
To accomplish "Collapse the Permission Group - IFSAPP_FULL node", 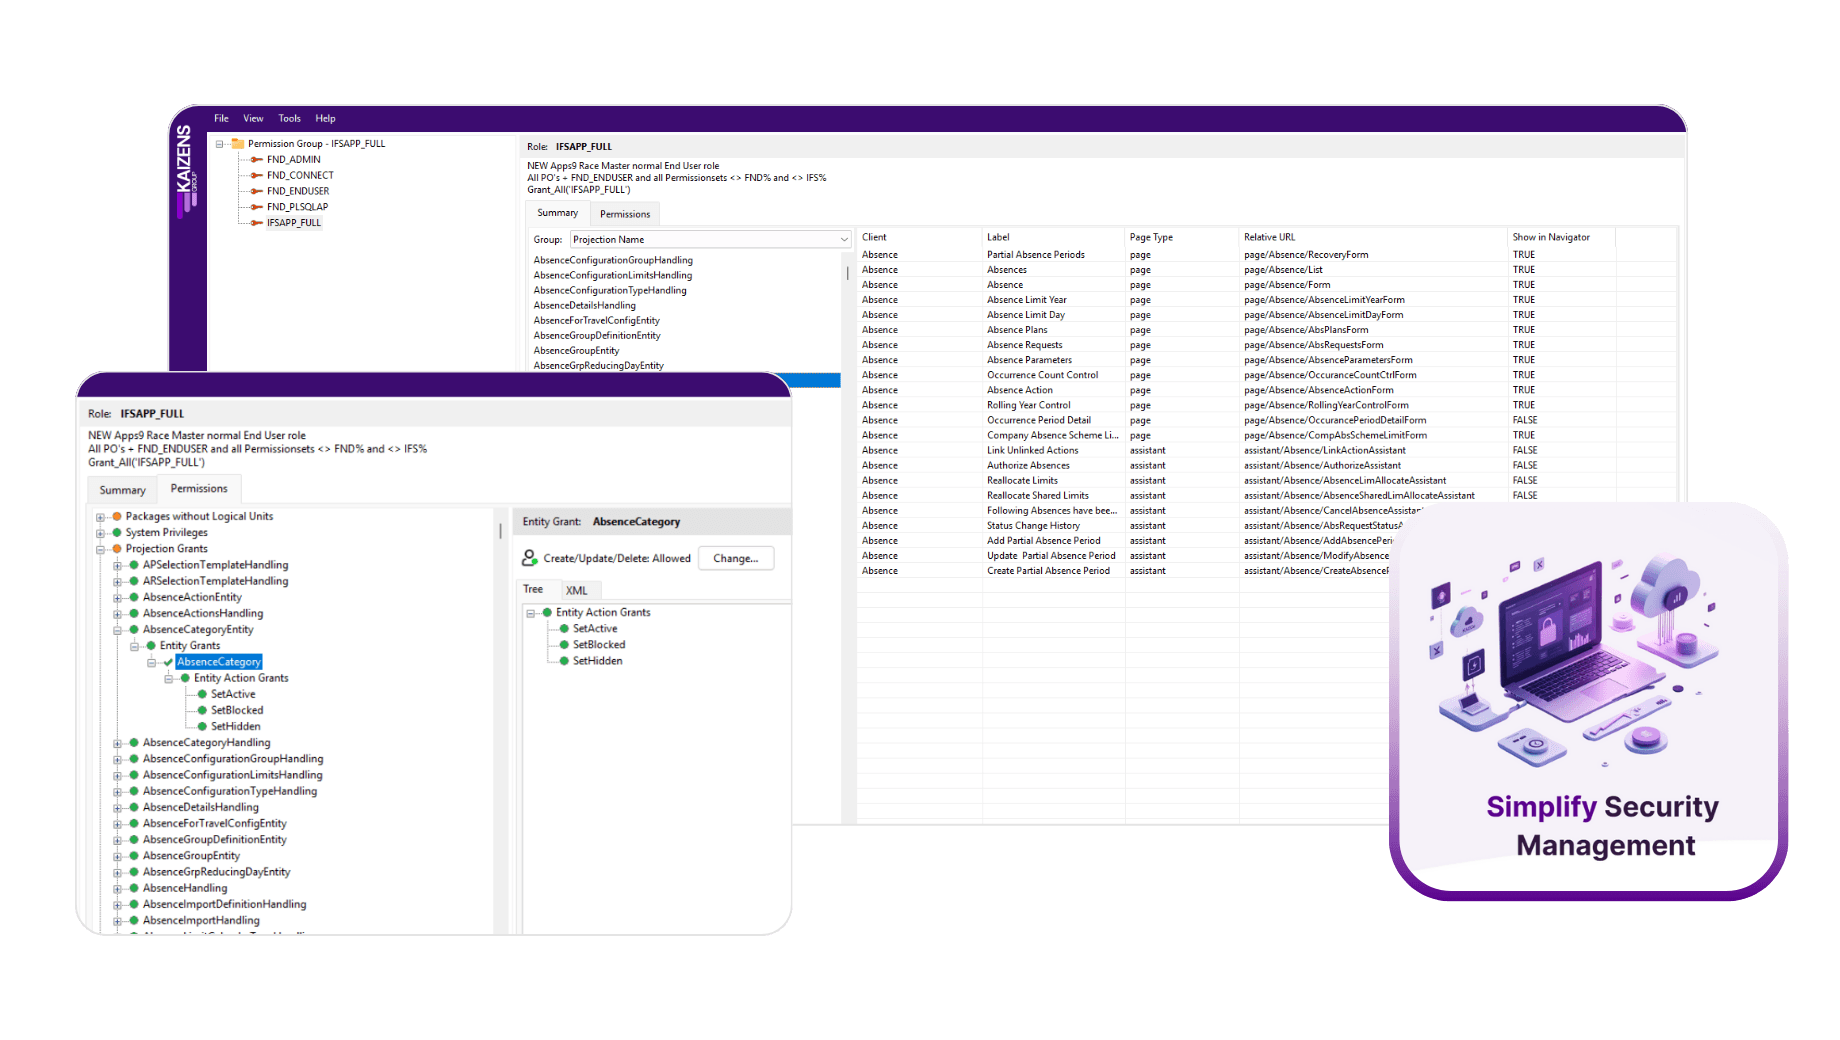I will (x=220, y=144).
